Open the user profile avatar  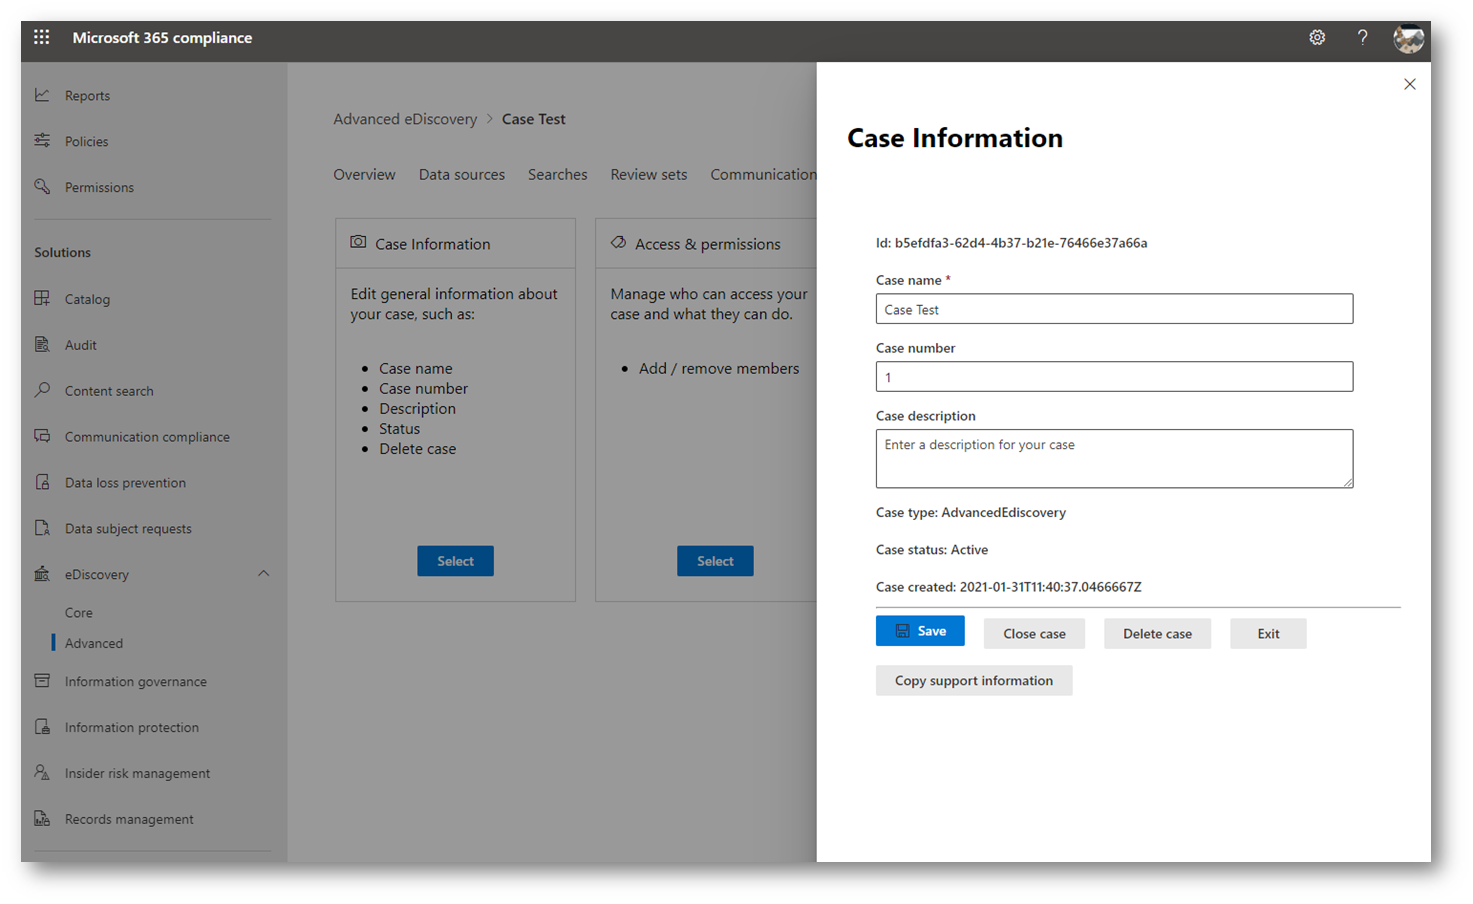click(1408, 39)
